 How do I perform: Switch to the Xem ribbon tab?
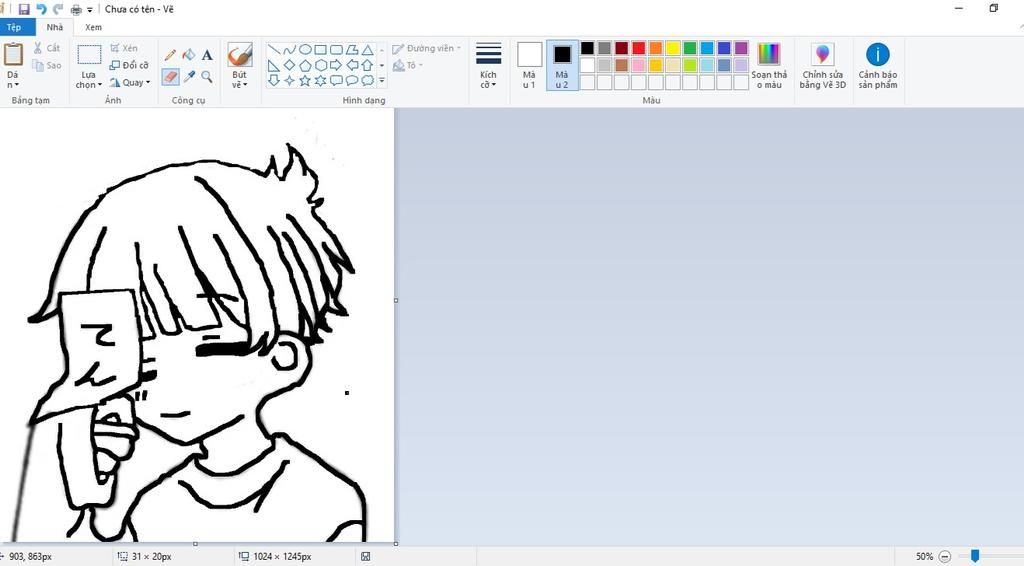[93, 27]
